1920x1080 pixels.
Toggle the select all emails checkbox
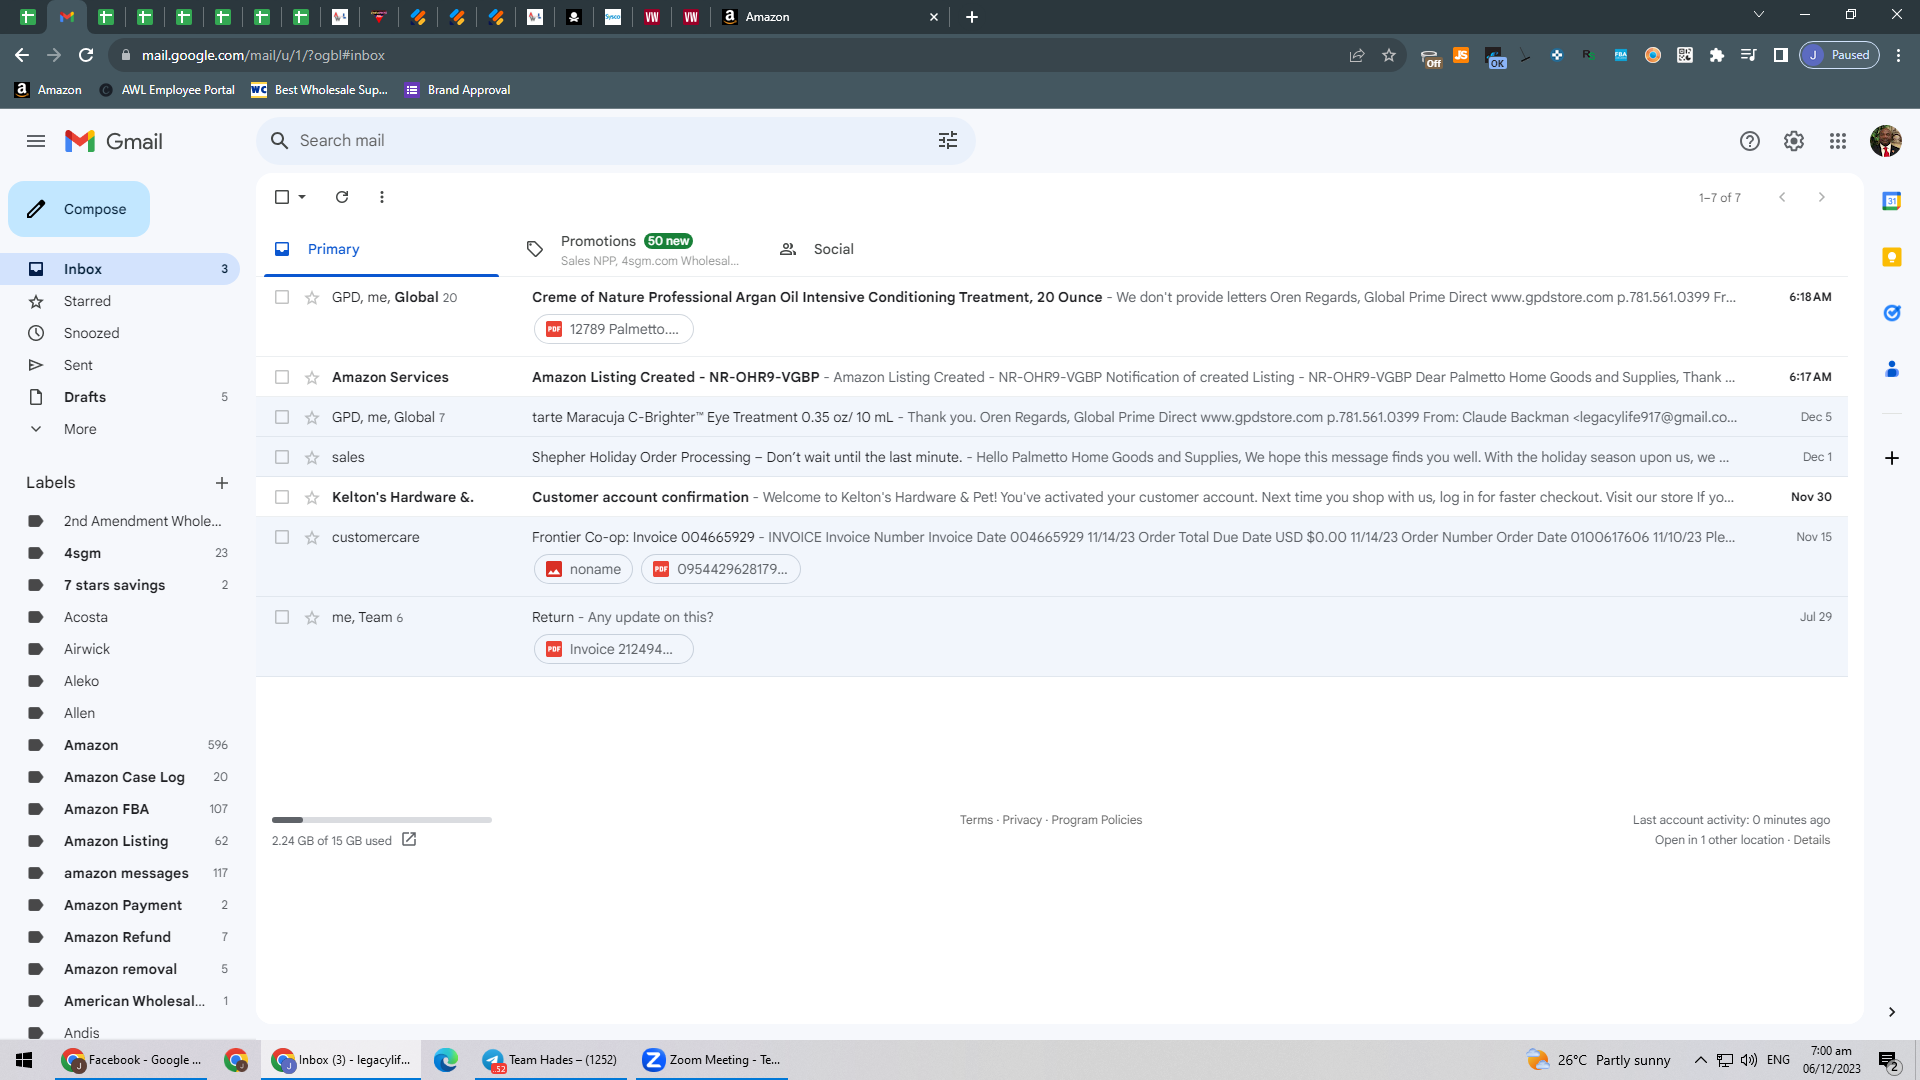(x=282, y=197)
